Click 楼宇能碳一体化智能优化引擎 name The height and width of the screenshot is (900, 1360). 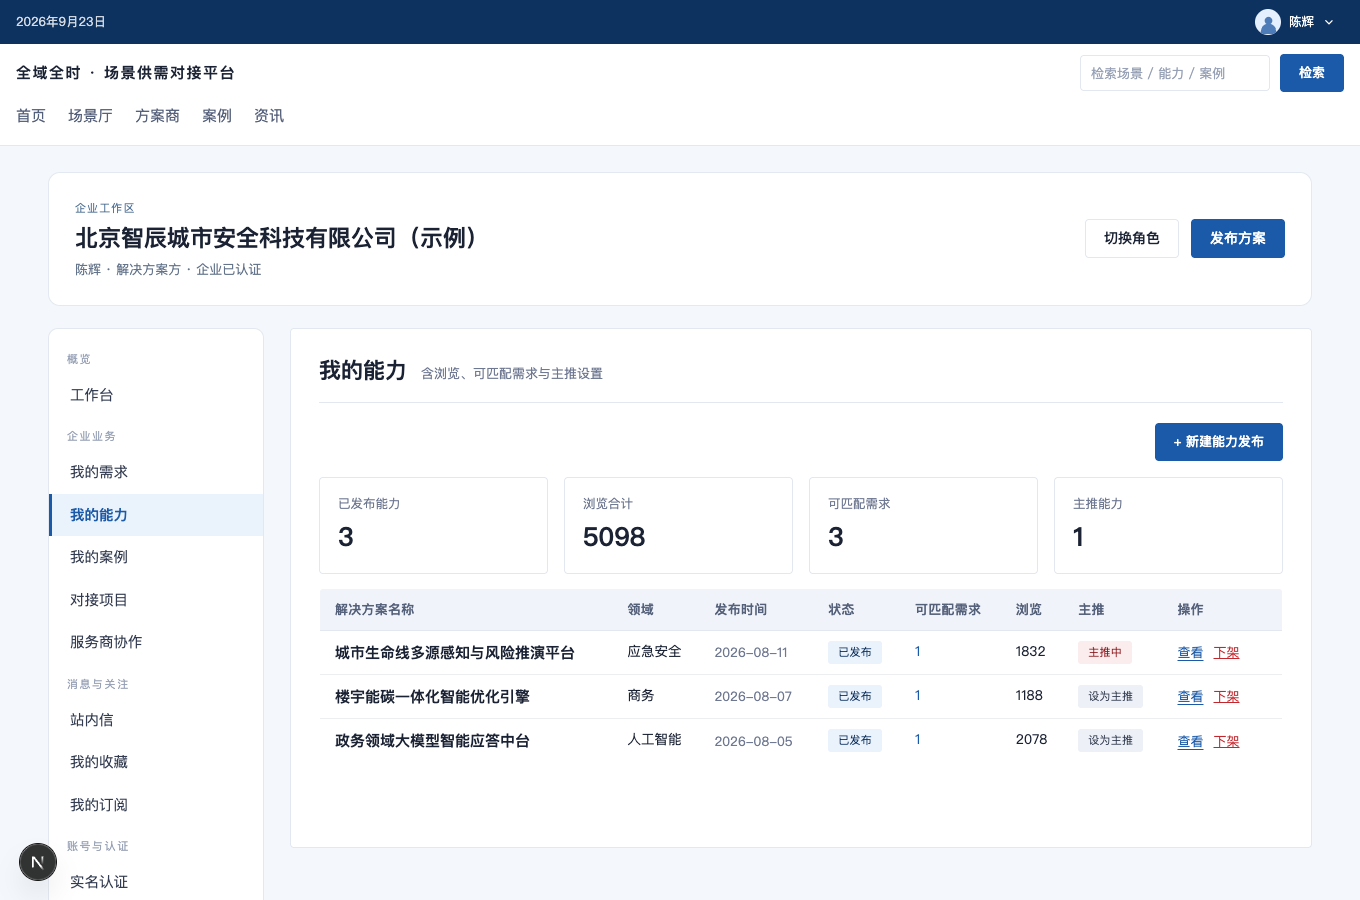432,697
